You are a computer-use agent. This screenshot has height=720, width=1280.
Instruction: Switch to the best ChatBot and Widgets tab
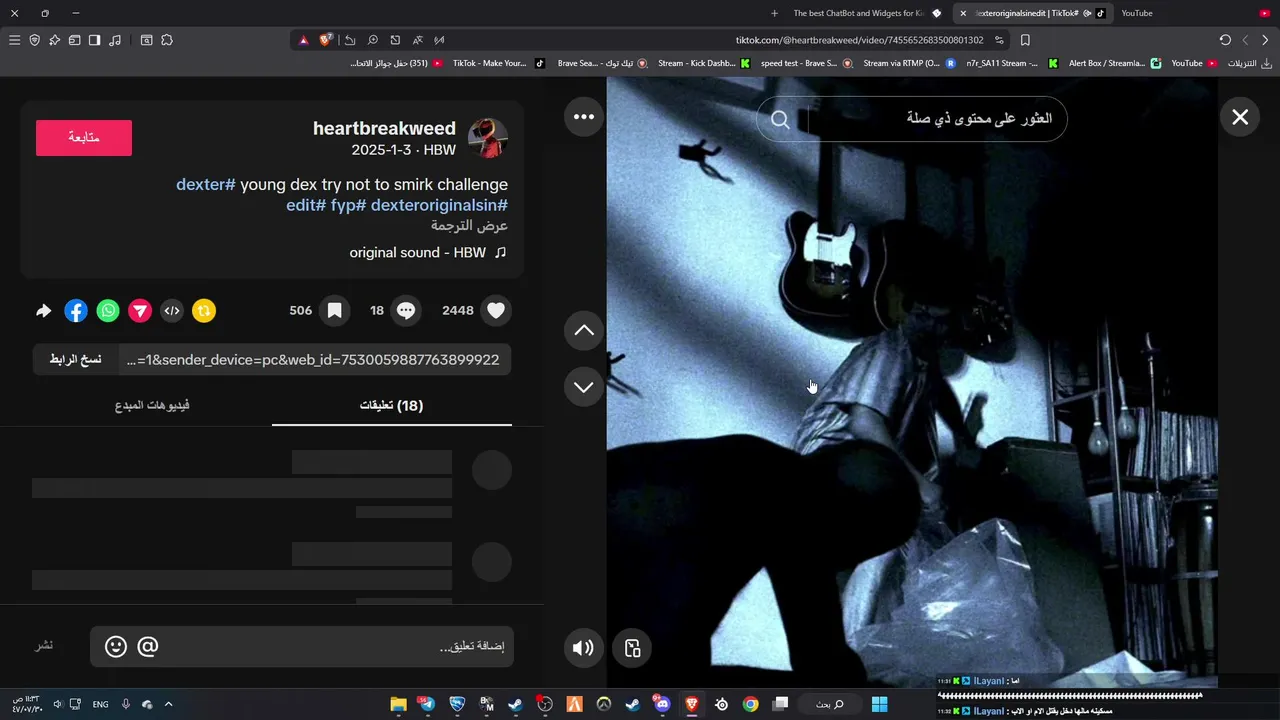(x=866, y=13)
